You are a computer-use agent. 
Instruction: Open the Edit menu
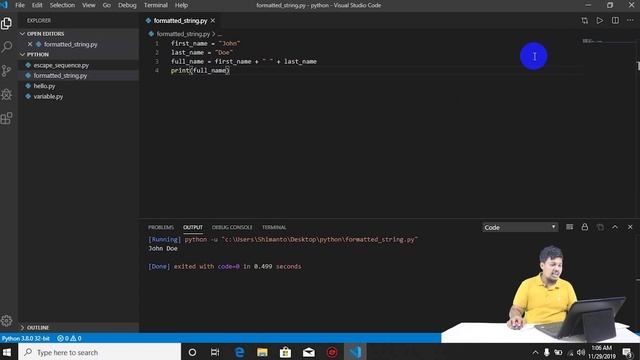pyautogui.click(x=37, y=5)
